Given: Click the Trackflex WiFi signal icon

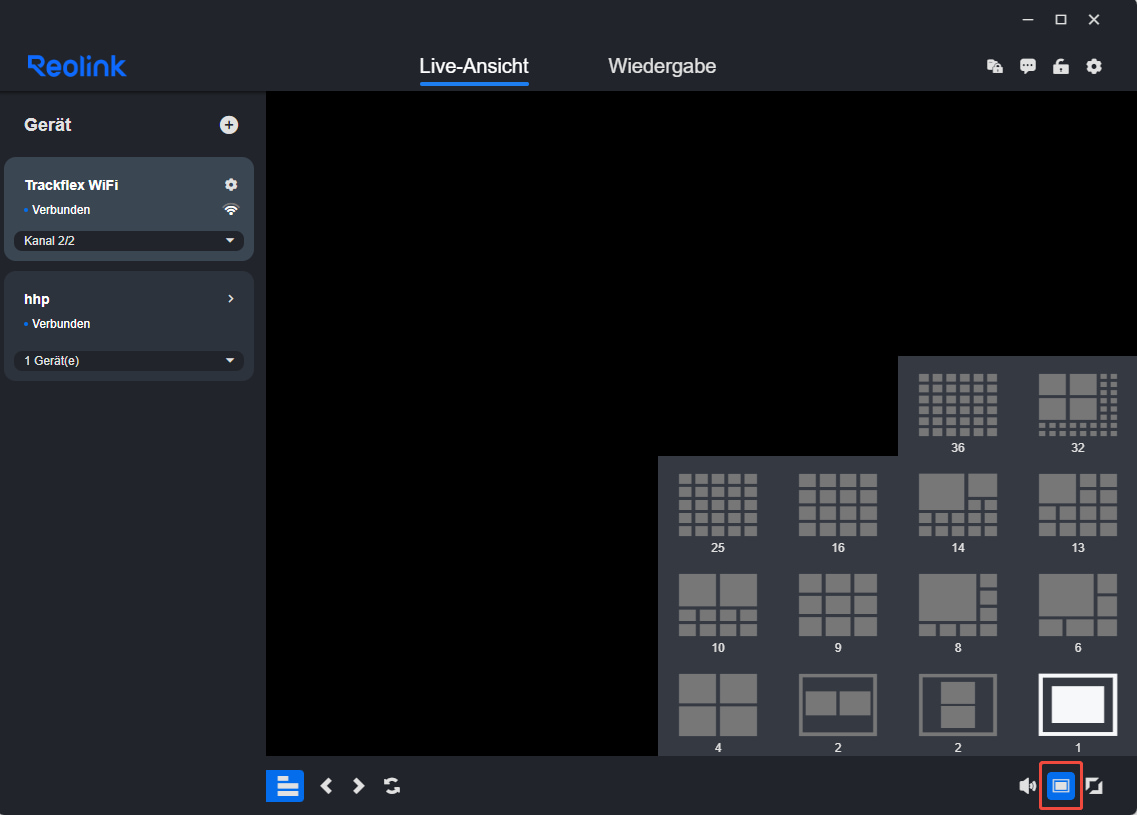Looking at the screenshot, I should click(x=231, y=210).
